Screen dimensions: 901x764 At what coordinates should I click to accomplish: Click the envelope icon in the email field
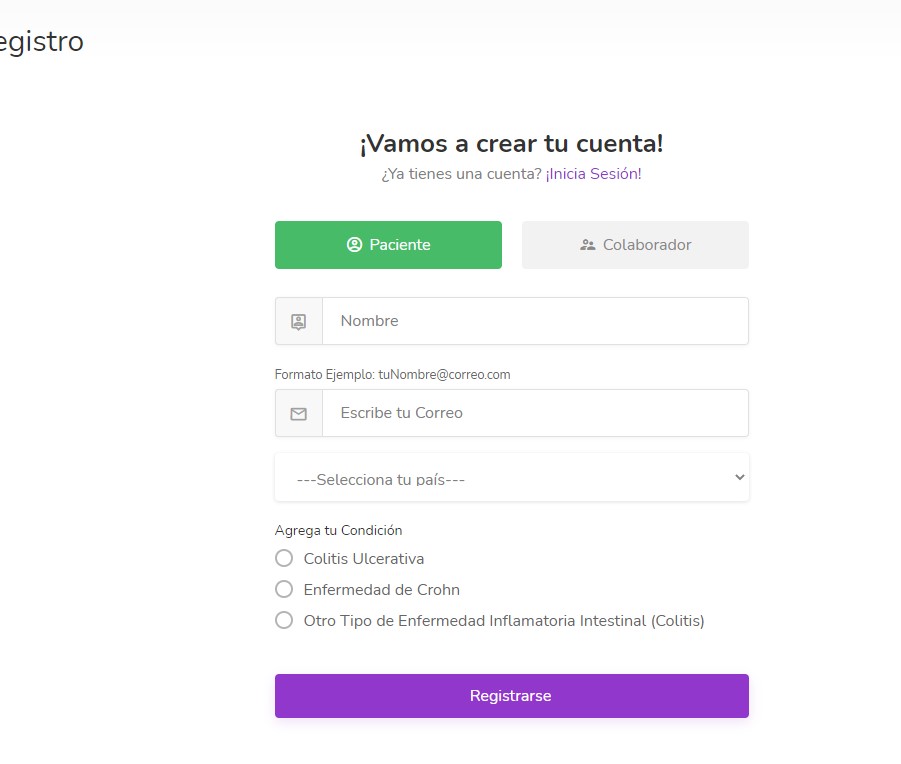(298, 412)
